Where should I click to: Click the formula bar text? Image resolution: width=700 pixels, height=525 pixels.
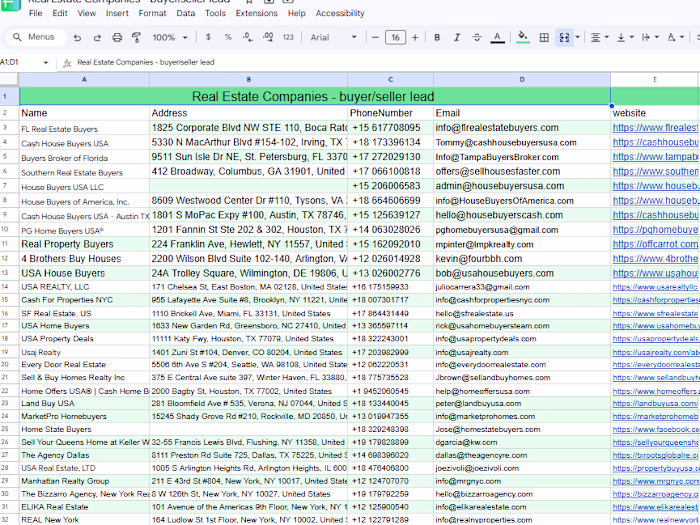coord(146,62)
